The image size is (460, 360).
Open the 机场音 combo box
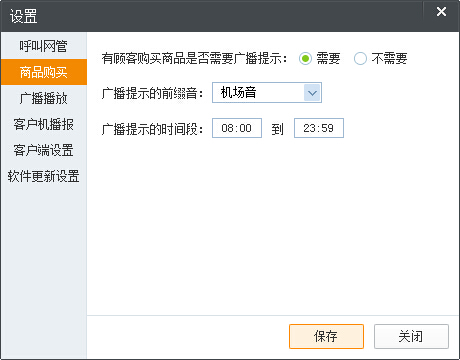tap(267, 93)
